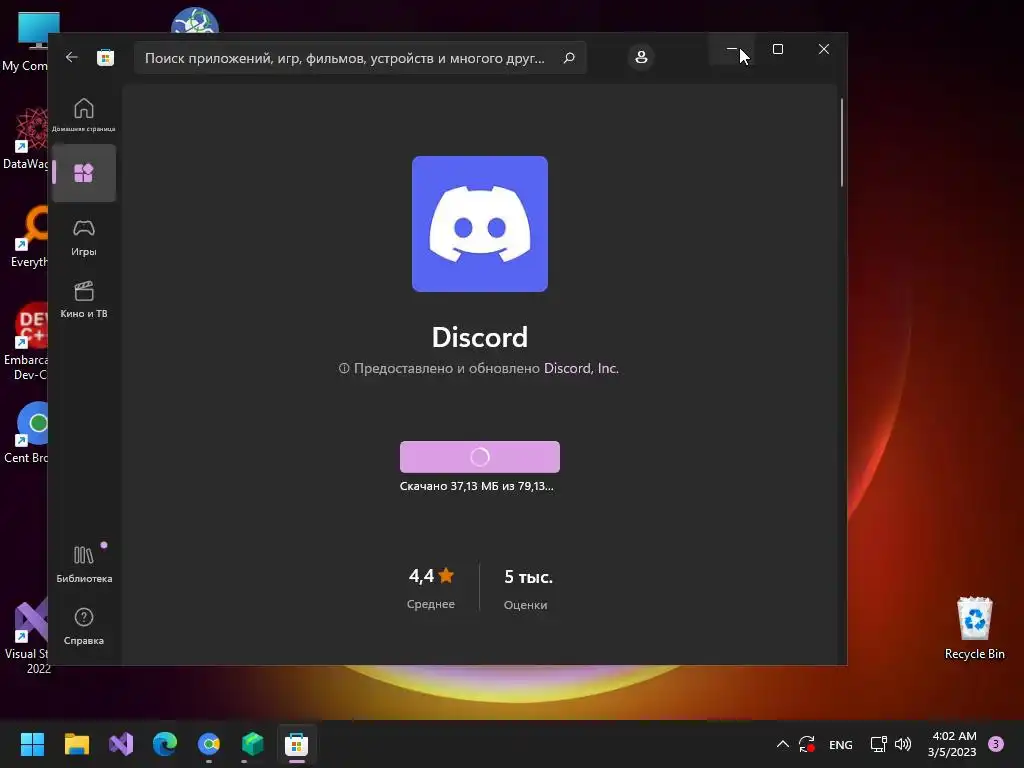Open the clock and date panel
The width and height of the screenshot is (1024, 768).
(952, 744)
